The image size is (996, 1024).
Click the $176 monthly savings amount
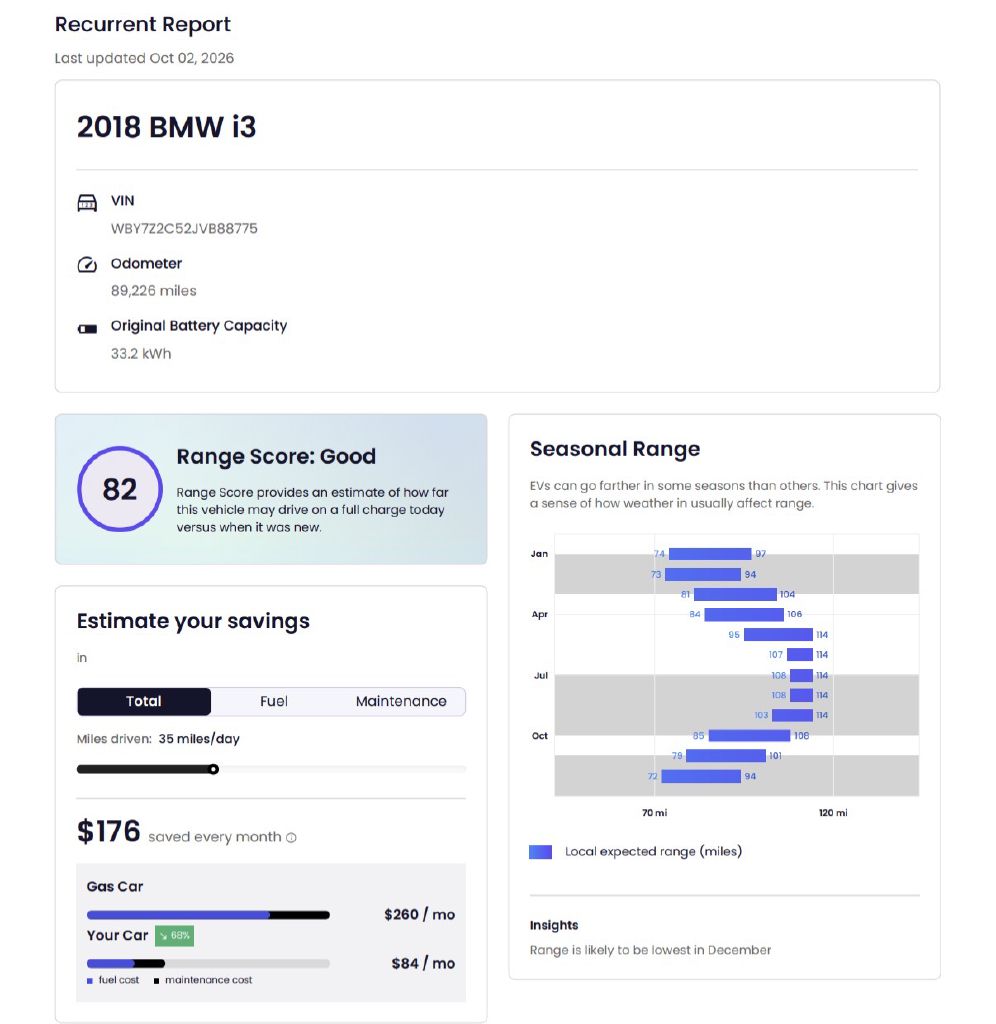[108, 831]
